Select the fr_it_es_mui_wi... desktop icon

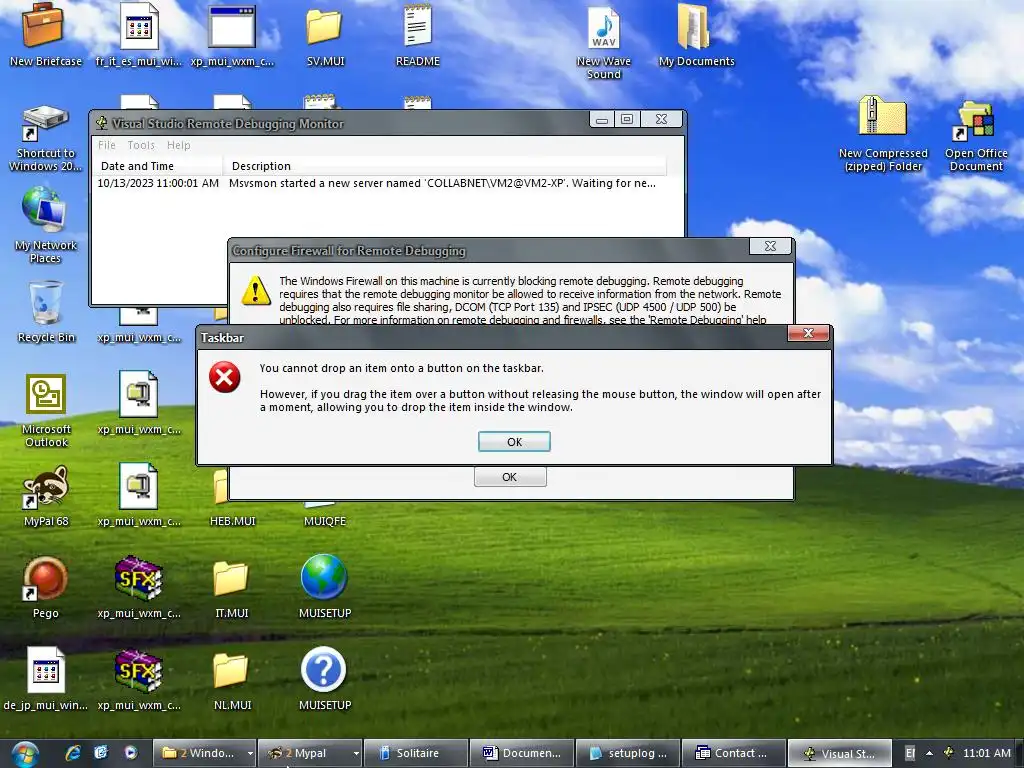point(138,36)
